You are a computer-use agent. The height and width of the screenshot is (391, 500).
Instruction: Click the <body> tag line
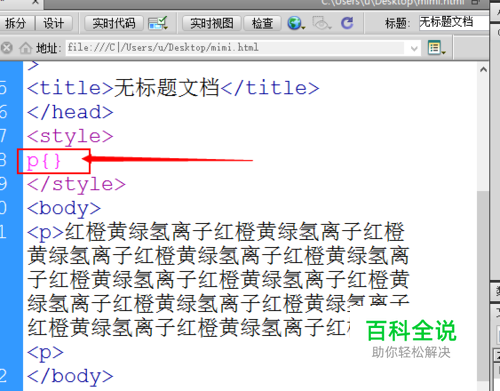[64, 208]
